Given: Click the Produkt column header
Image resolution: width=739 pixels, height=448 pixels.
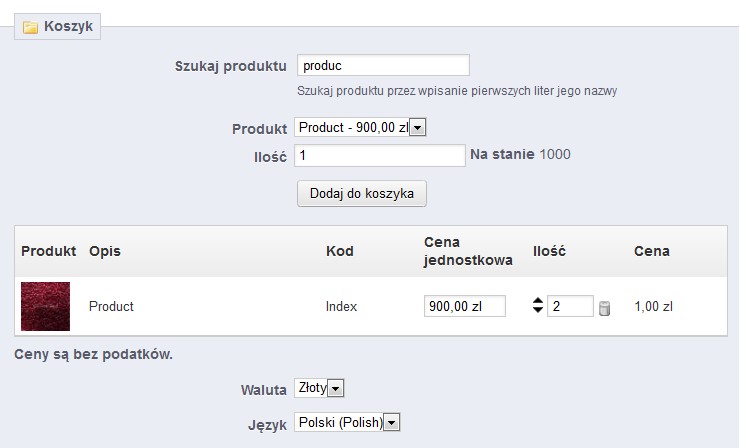Looking at the screenshot, I should pyautogui.click(x=48, y=251).
